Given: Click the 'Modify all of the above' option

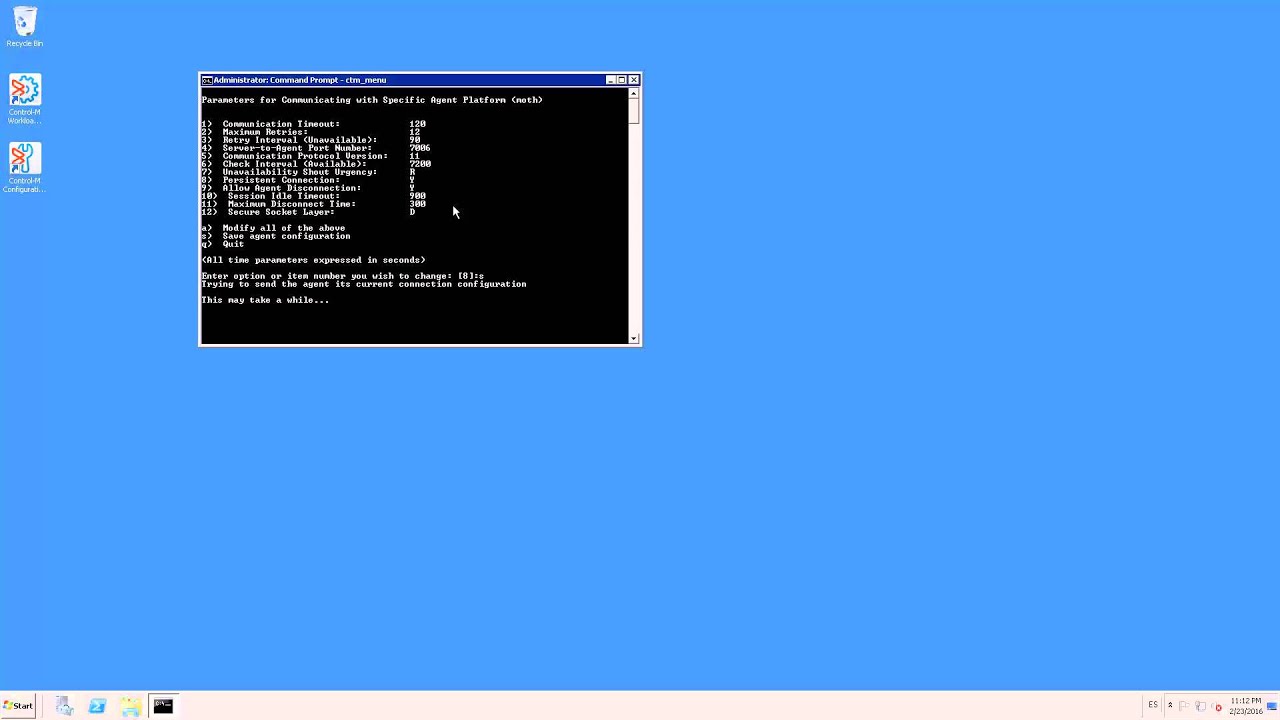Looking at the screenshot, I should 273,228.
